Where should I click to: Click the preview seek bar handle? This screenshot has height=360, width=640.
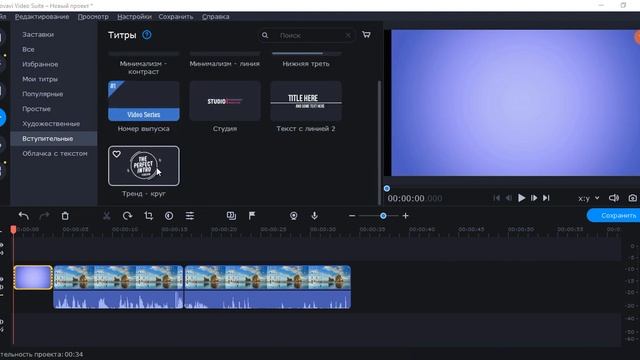[x=387, y=189]
